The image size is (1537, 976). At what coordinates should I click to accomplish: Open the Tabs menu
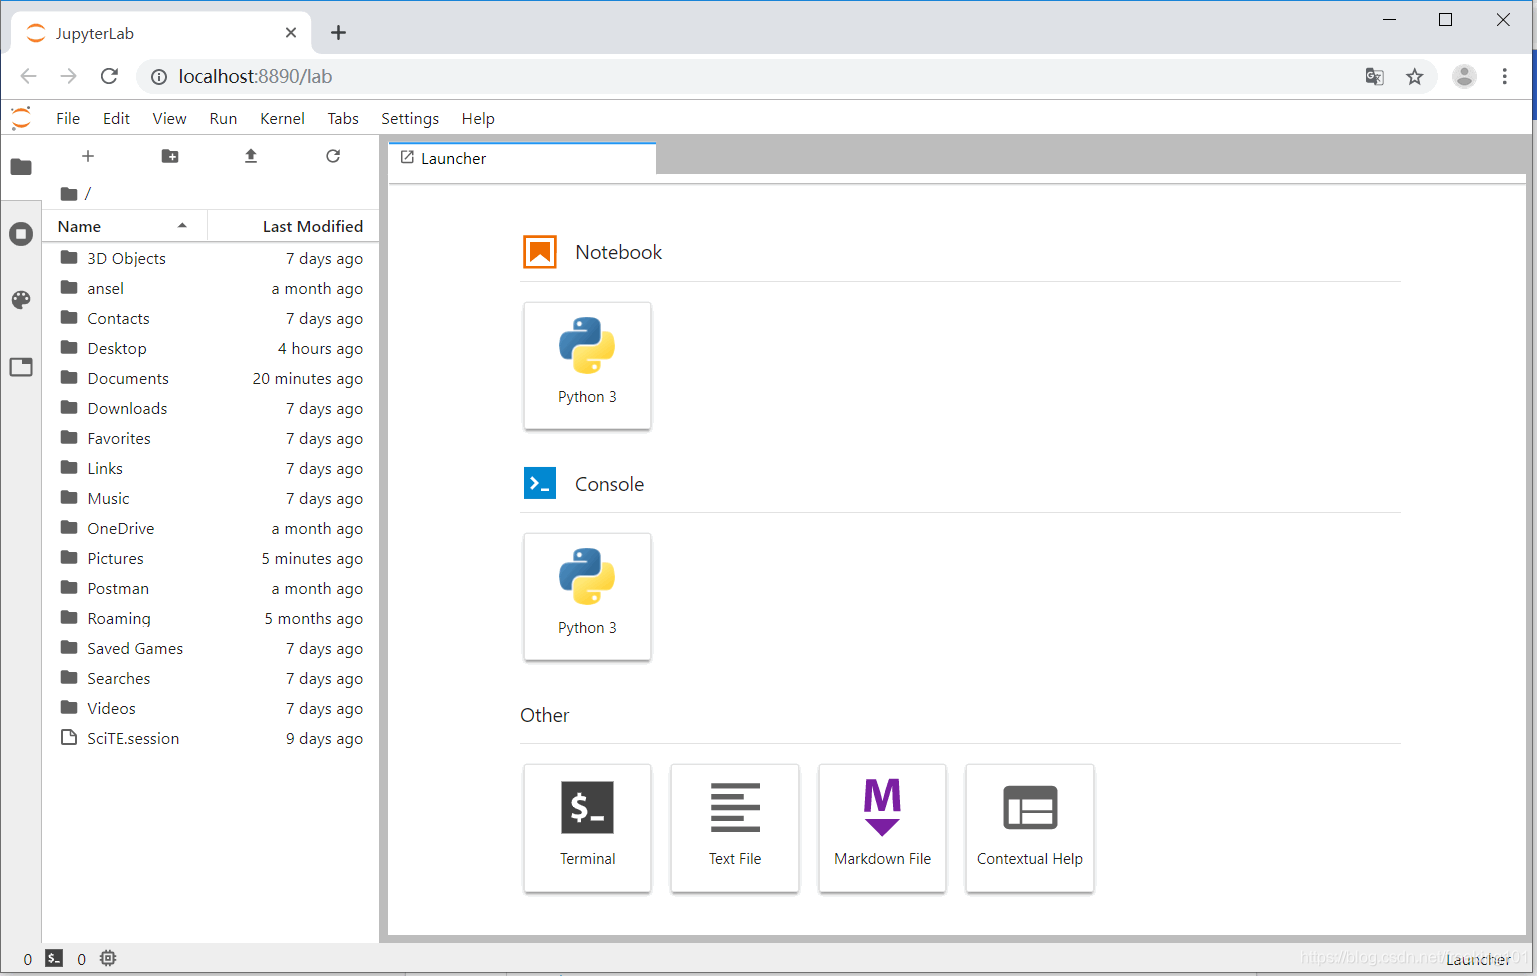click(343, 118)
